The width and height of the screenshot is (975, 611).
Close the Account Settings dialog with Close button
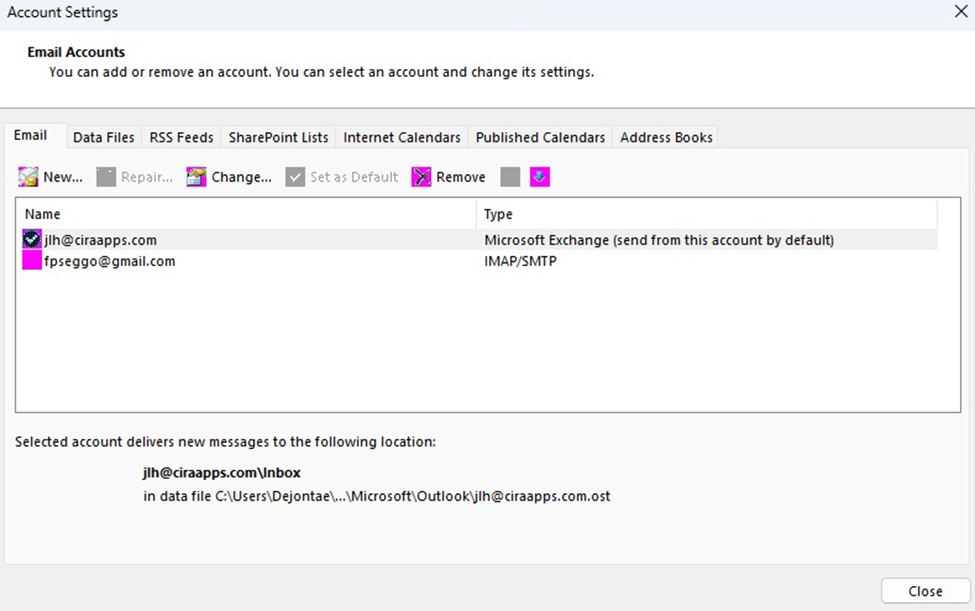click(x=925, y=591)
